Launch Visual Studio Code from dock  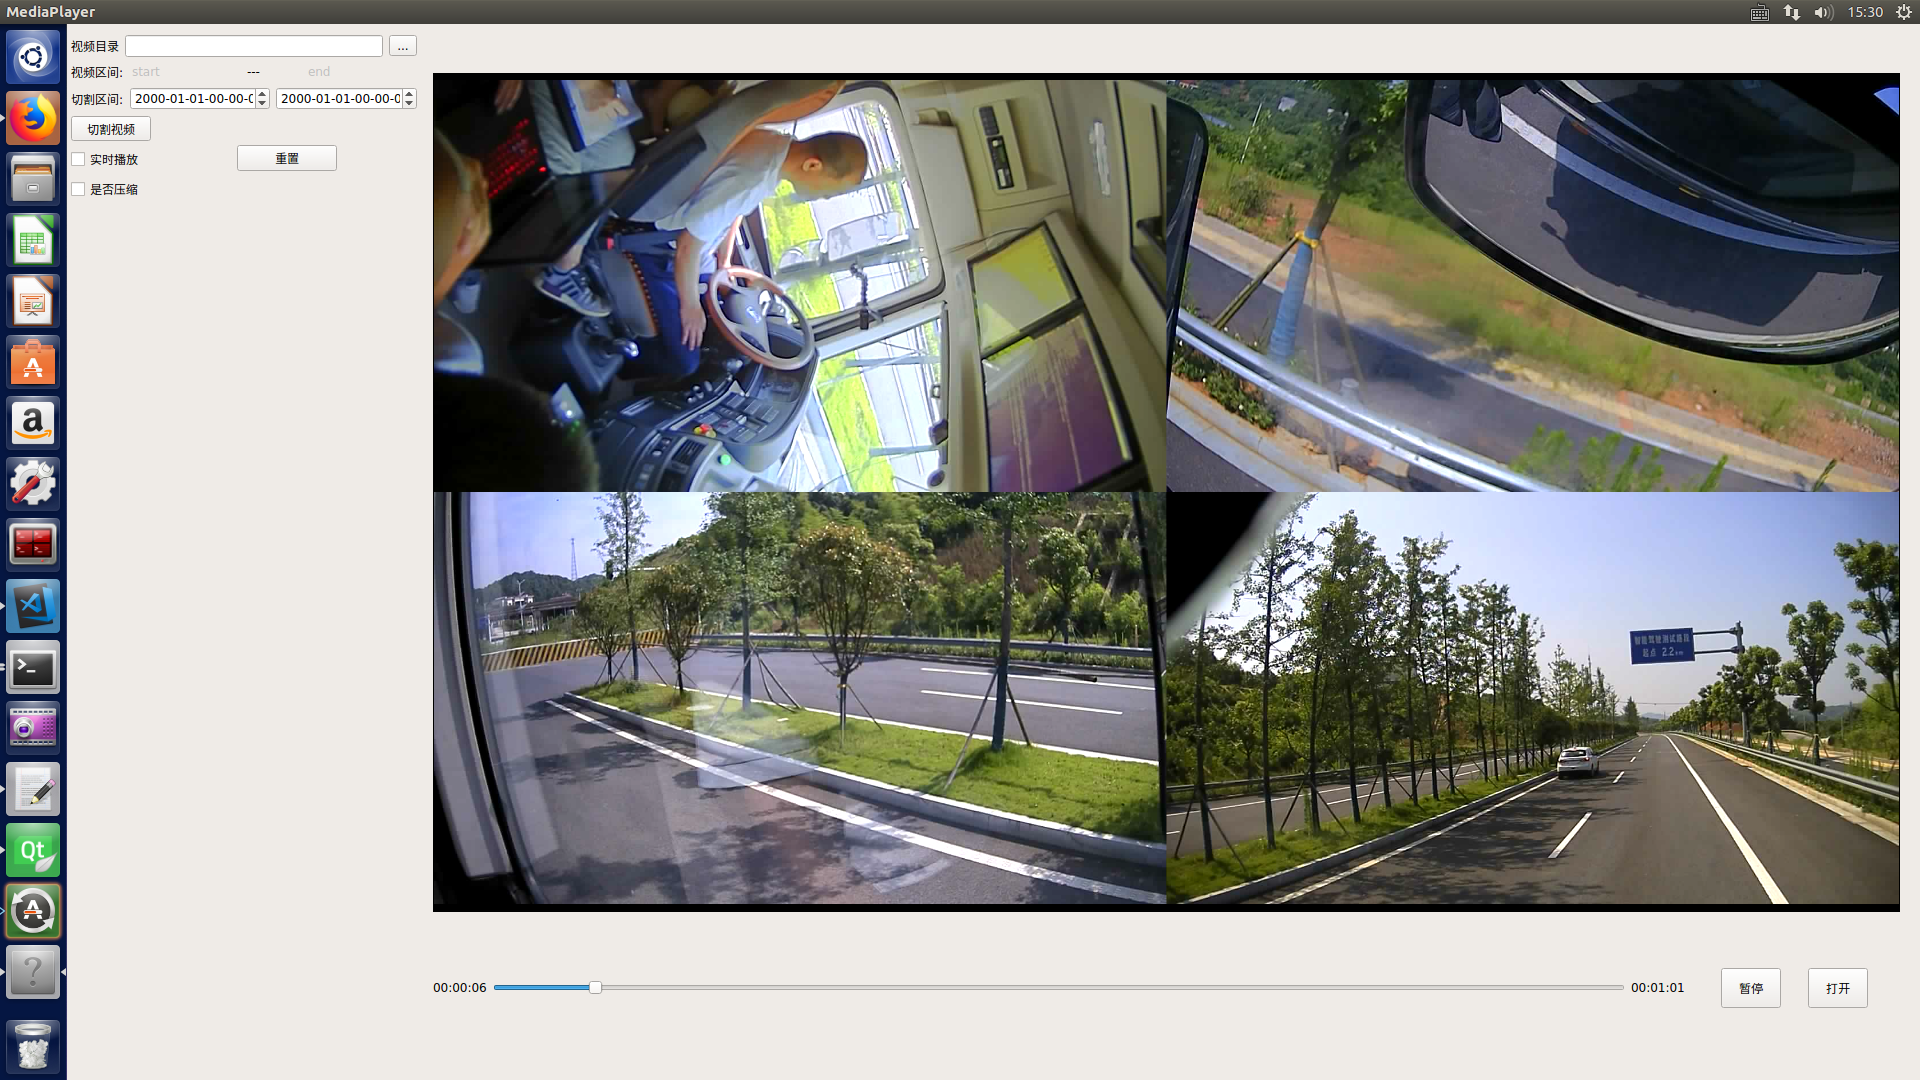click(x=33, y=606)
